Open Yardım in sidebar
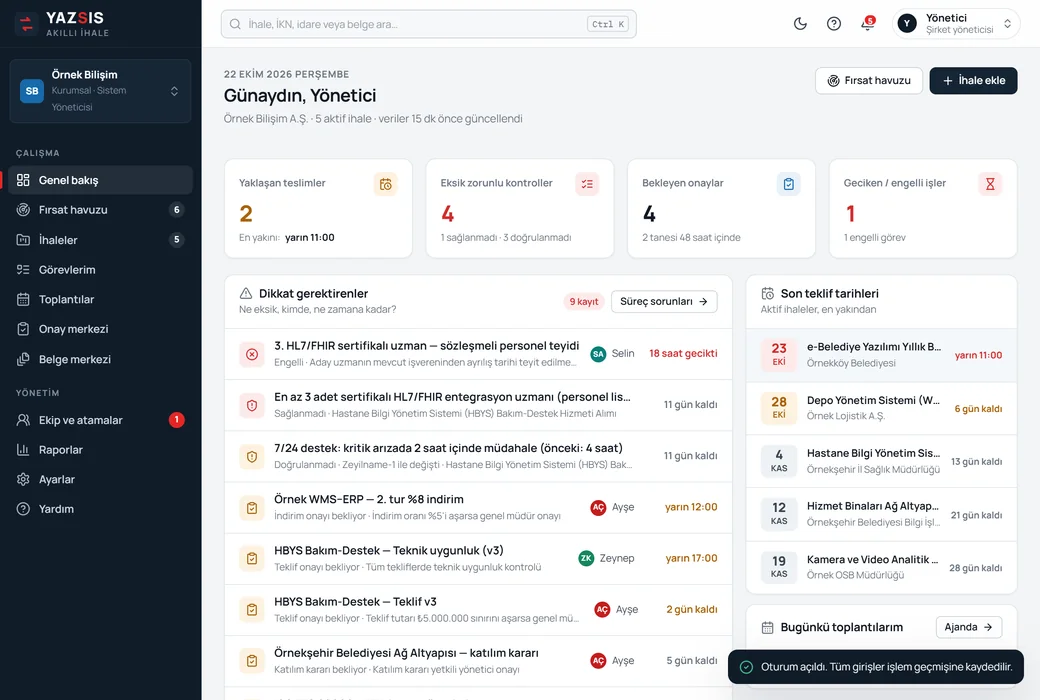The width and height of the screenshot is (1040, 700). pyautogui.click(x=101, y=509)
